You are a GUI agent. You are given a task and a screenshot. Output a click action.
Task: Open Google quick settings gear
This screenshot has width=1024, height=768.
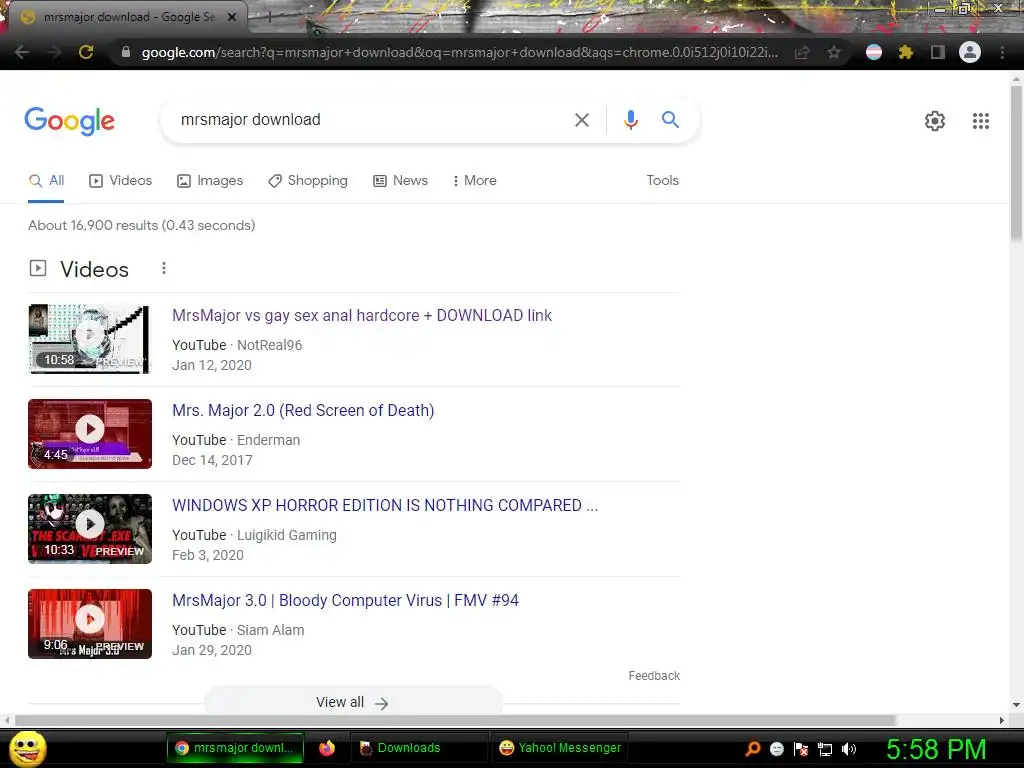[935, 121]
